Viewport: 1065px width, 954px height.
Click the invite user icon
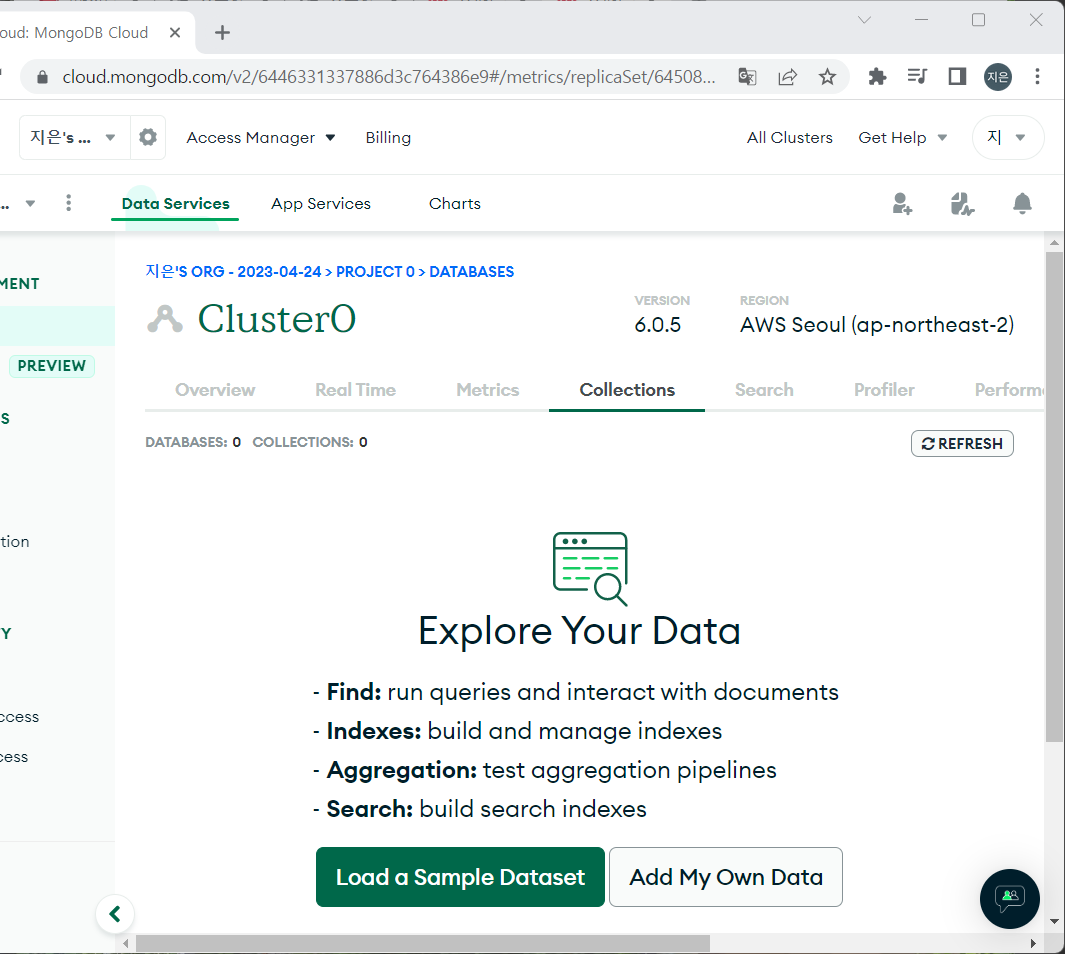click(x=902, y=204)
